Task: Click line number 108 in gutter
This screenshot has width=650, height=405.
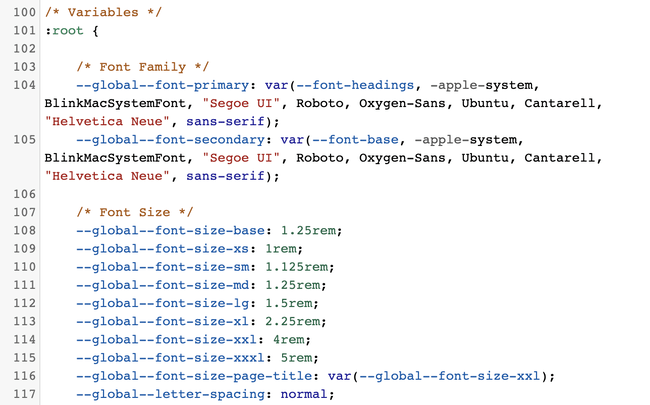Action: click(x=24, y=230)
